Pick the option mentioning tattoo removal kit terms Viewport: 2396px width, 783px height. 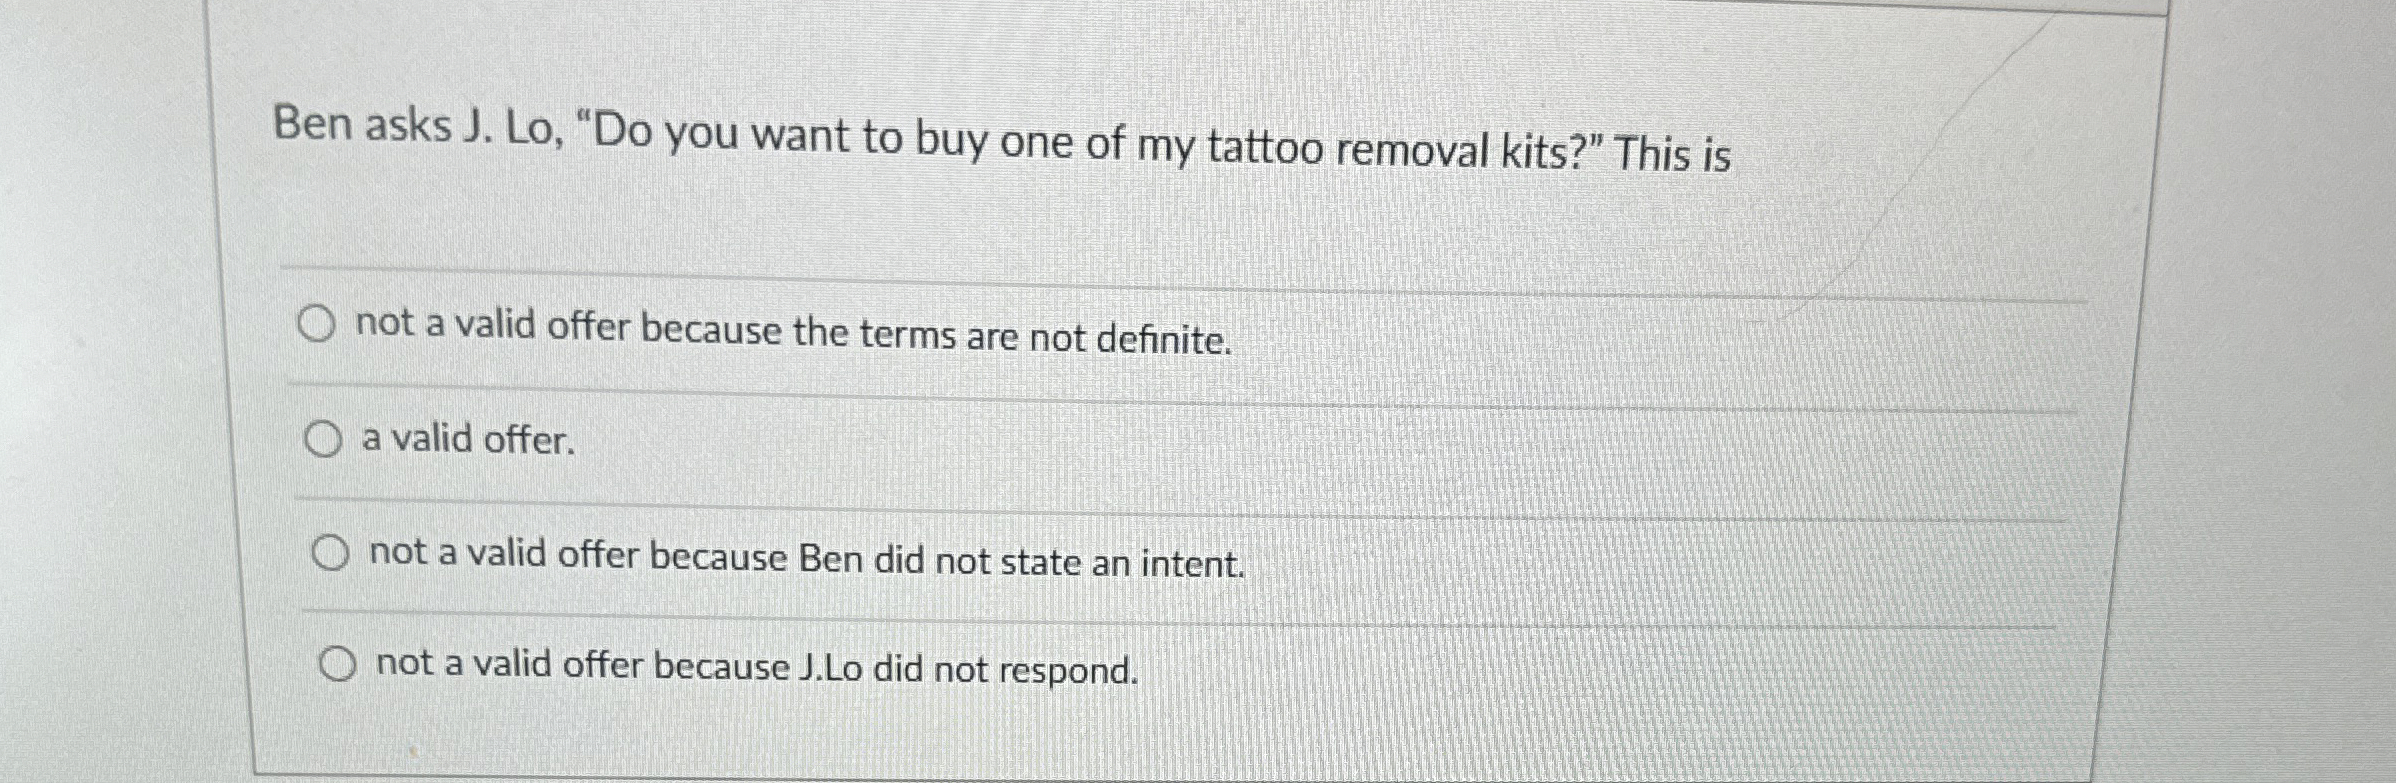click(x=793, y=331)
